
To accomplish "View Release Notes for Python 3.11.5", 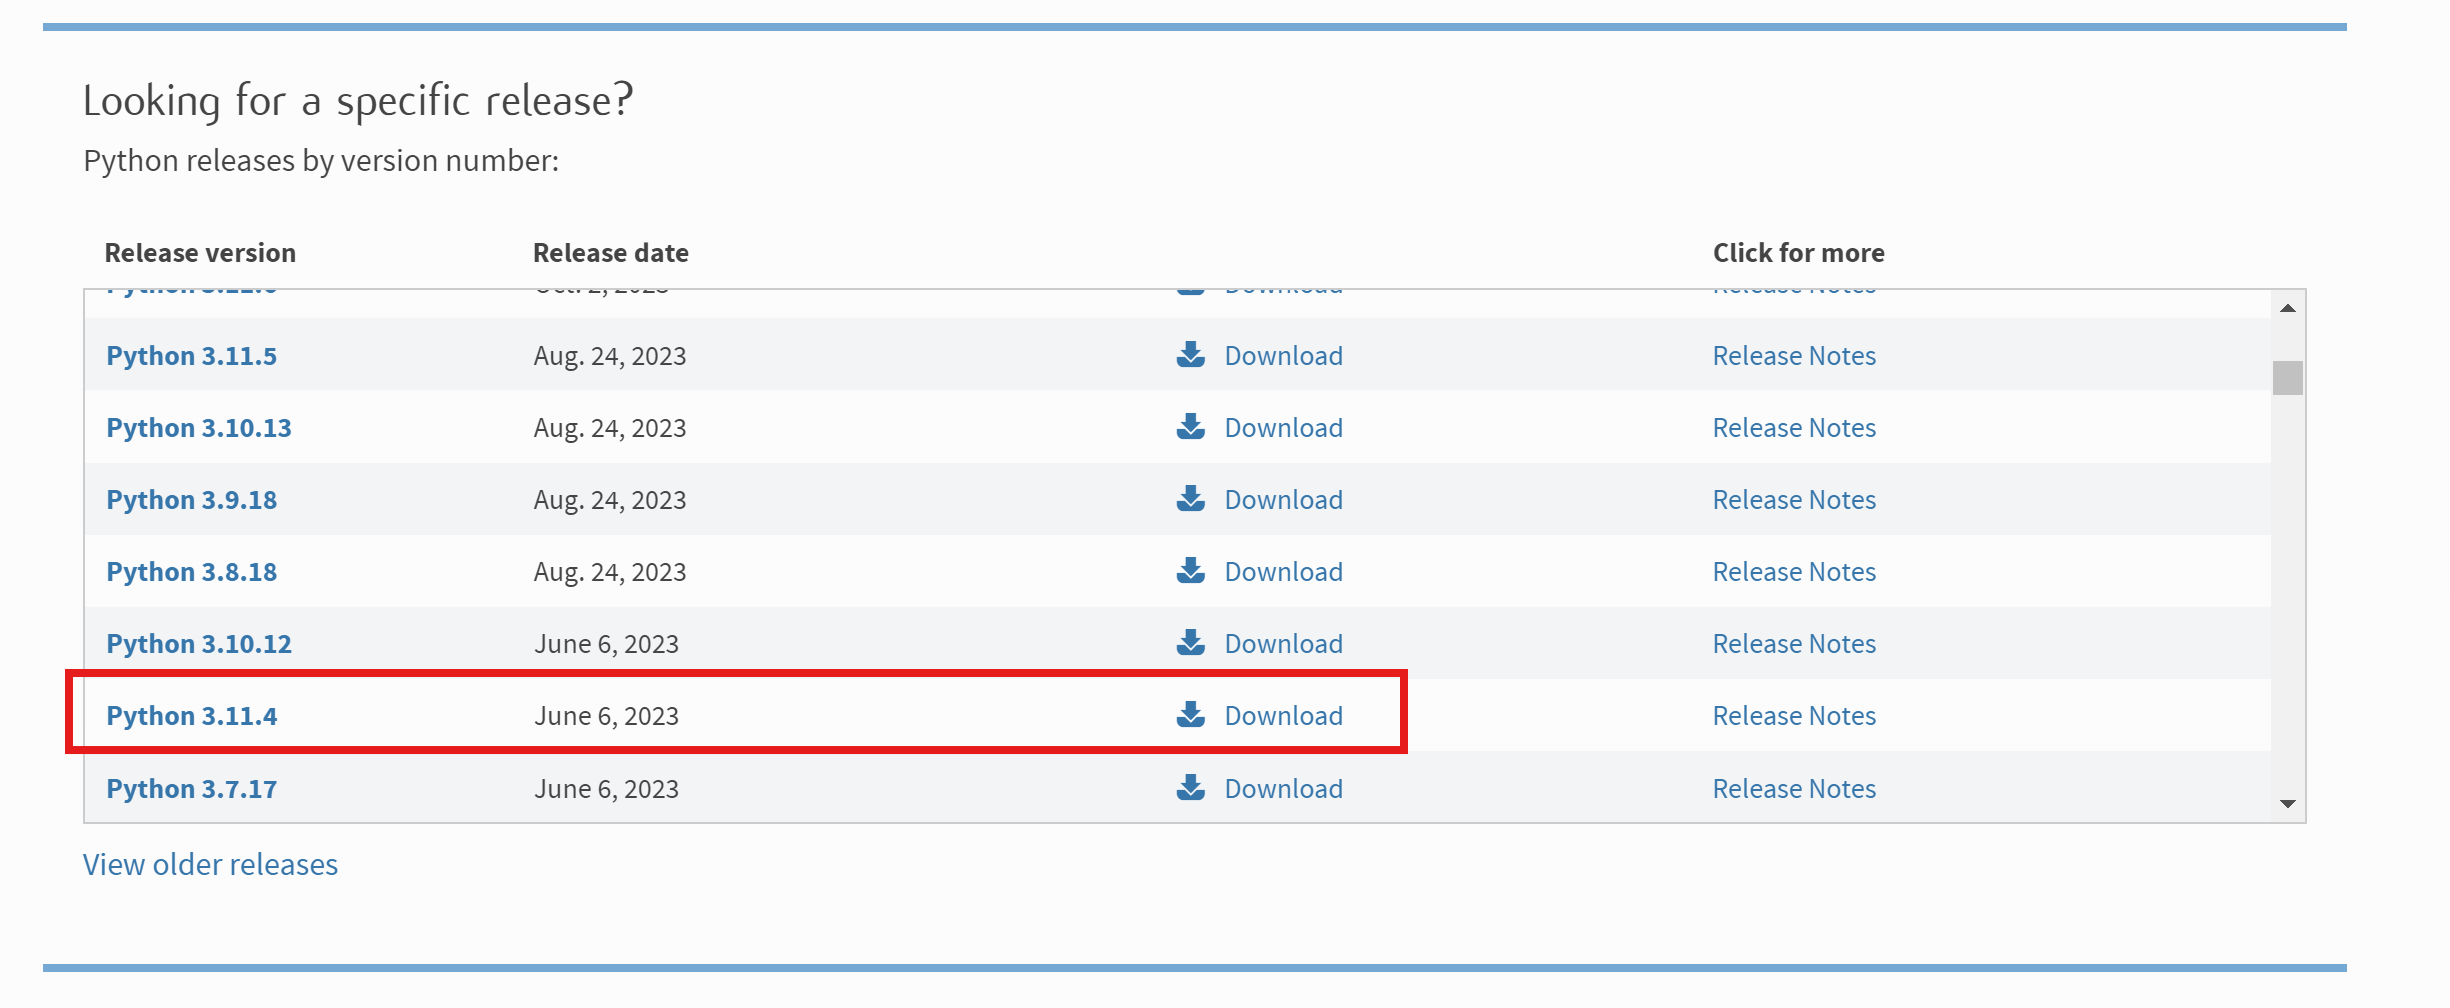I will coord(1794,356).
